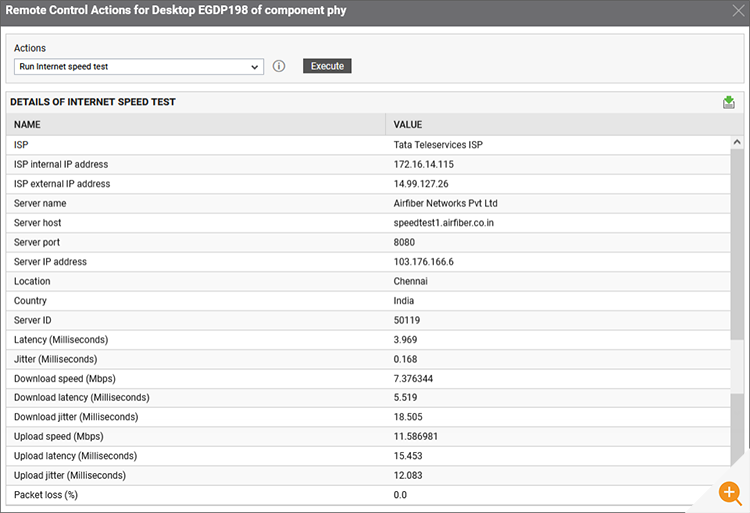The width and height of the screenshot is (750, 513).
Task: Click the 'Server host' row label
Action: (37, 223)
